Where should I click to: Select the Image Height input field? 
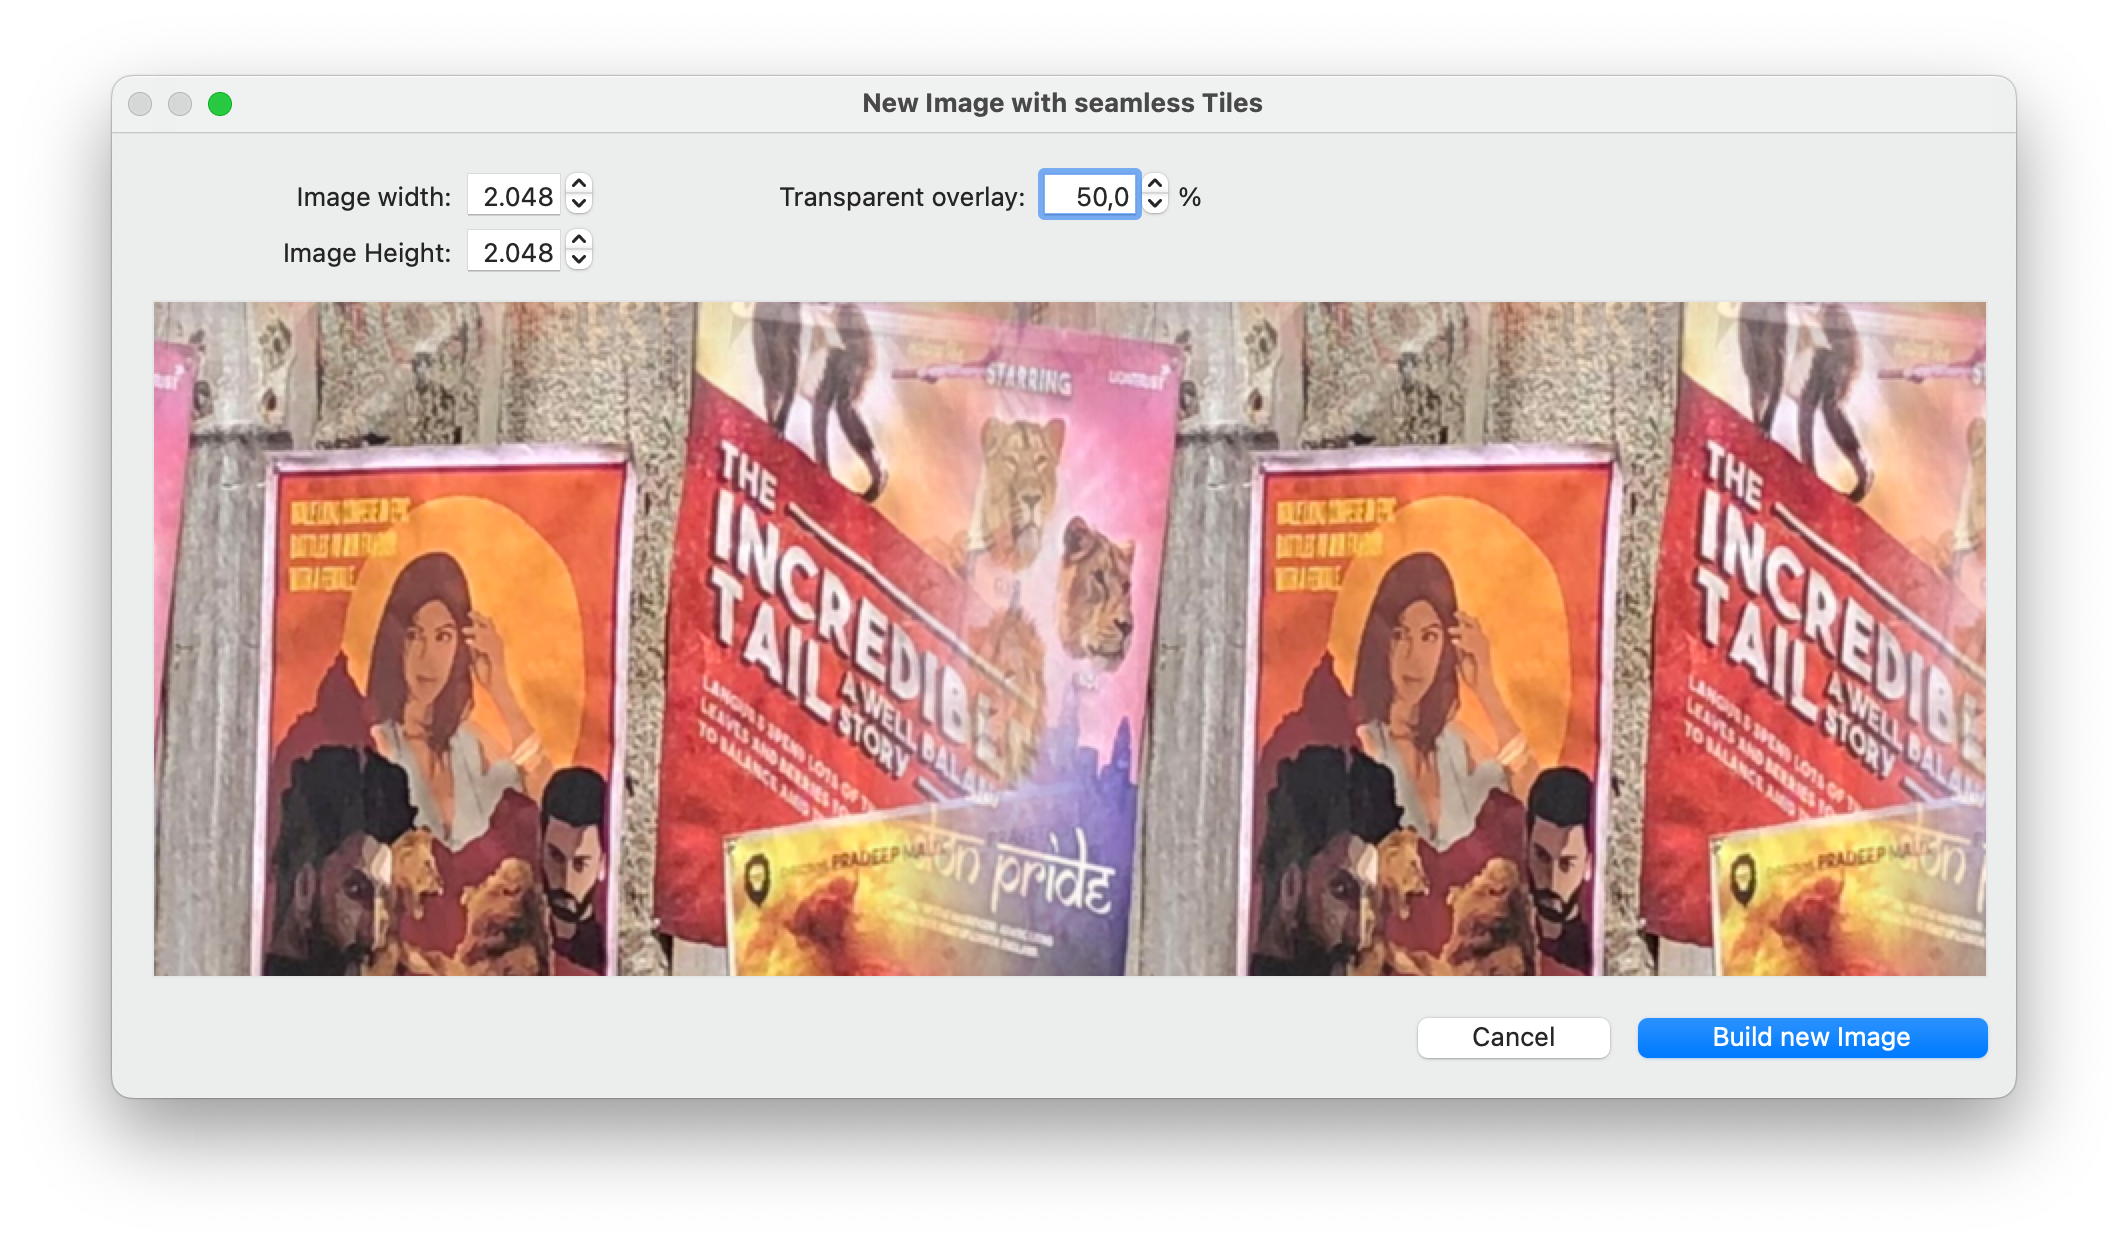[x=516, y=252]
